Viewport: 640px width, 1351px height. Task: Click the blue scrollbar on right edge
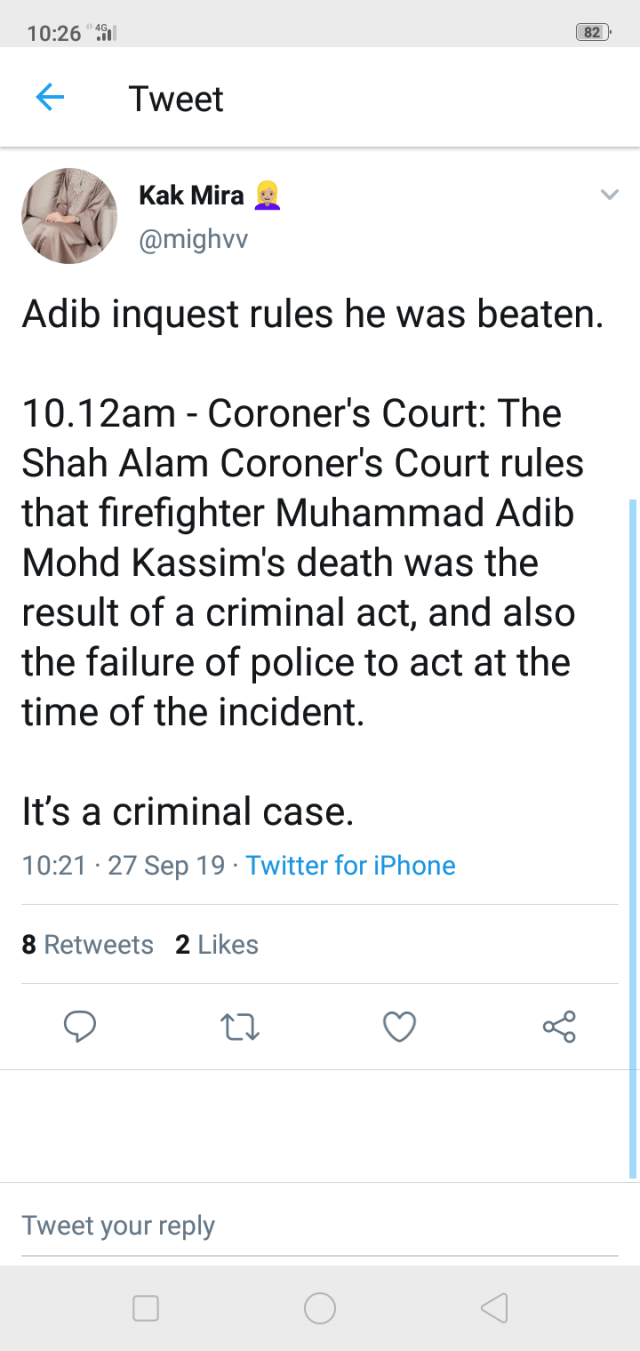[632, 838]
